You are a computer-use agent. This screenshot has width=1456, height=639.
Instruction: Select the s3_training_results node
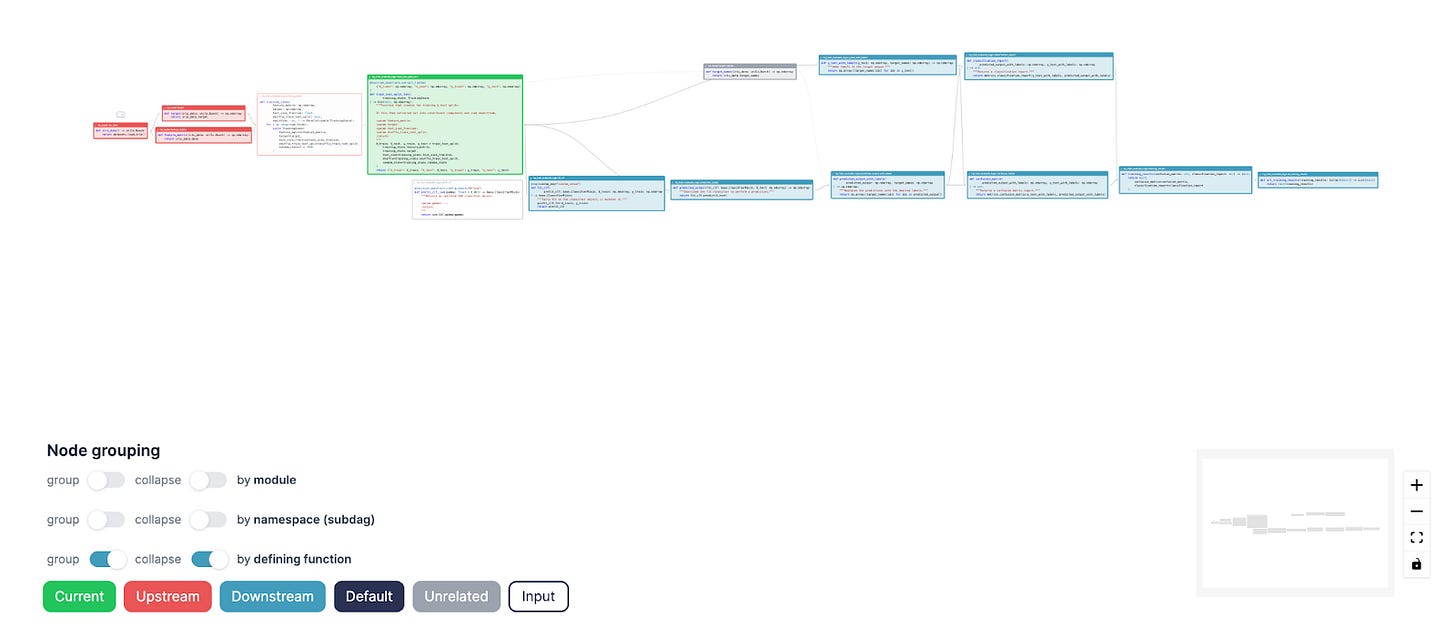coord(1318,180)
